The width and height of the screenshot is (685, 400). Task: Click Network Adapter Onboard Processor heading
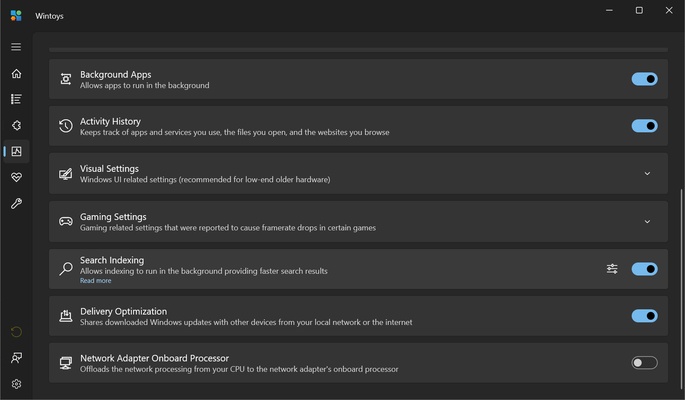coord(154,358)
